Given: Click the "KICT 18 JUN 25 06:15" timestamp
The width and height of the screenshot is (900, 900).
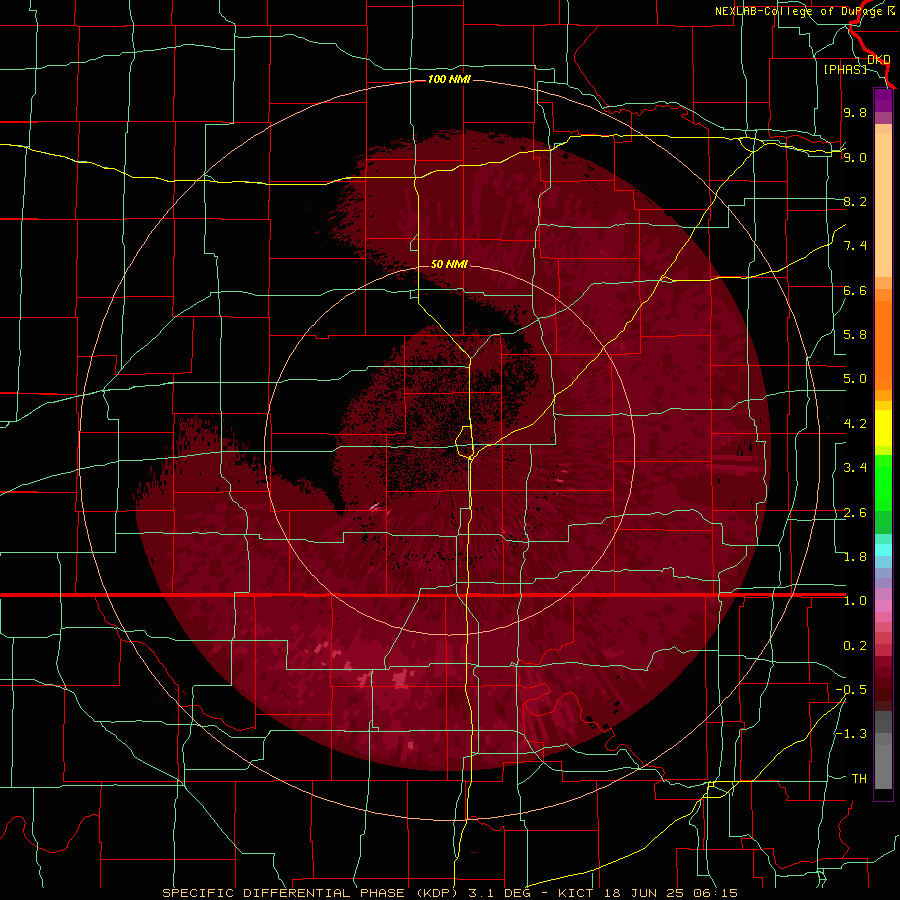Looking at the screenshot, I should [648, 893].
